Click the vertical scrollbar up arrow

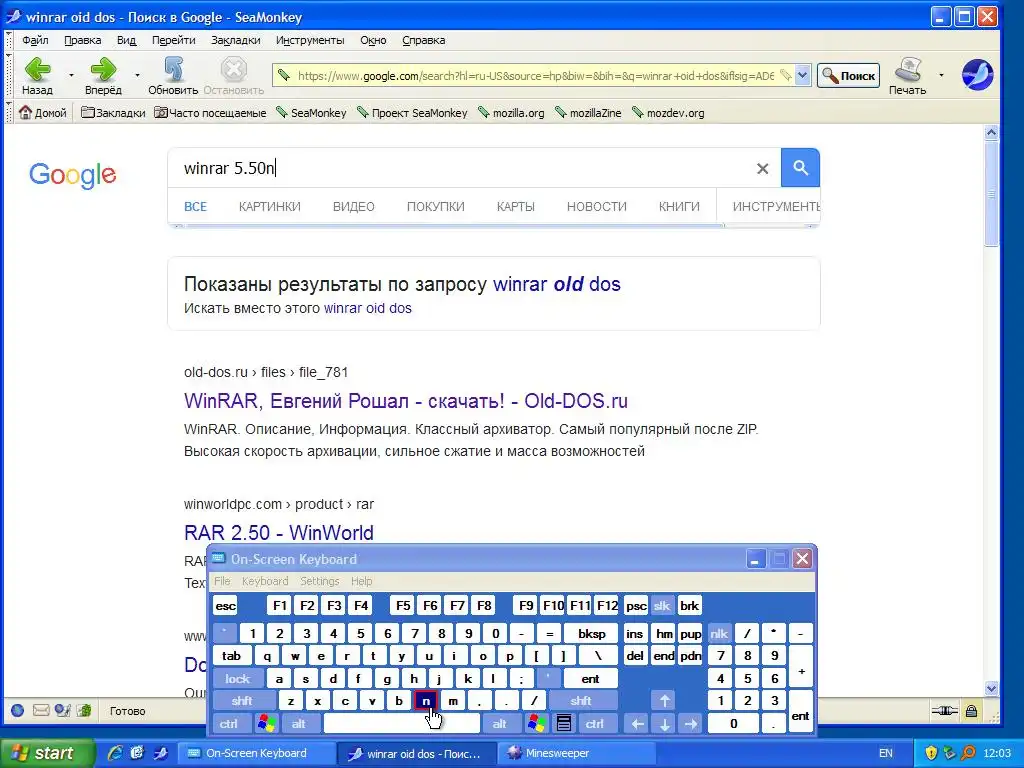[x=991, y=133]
